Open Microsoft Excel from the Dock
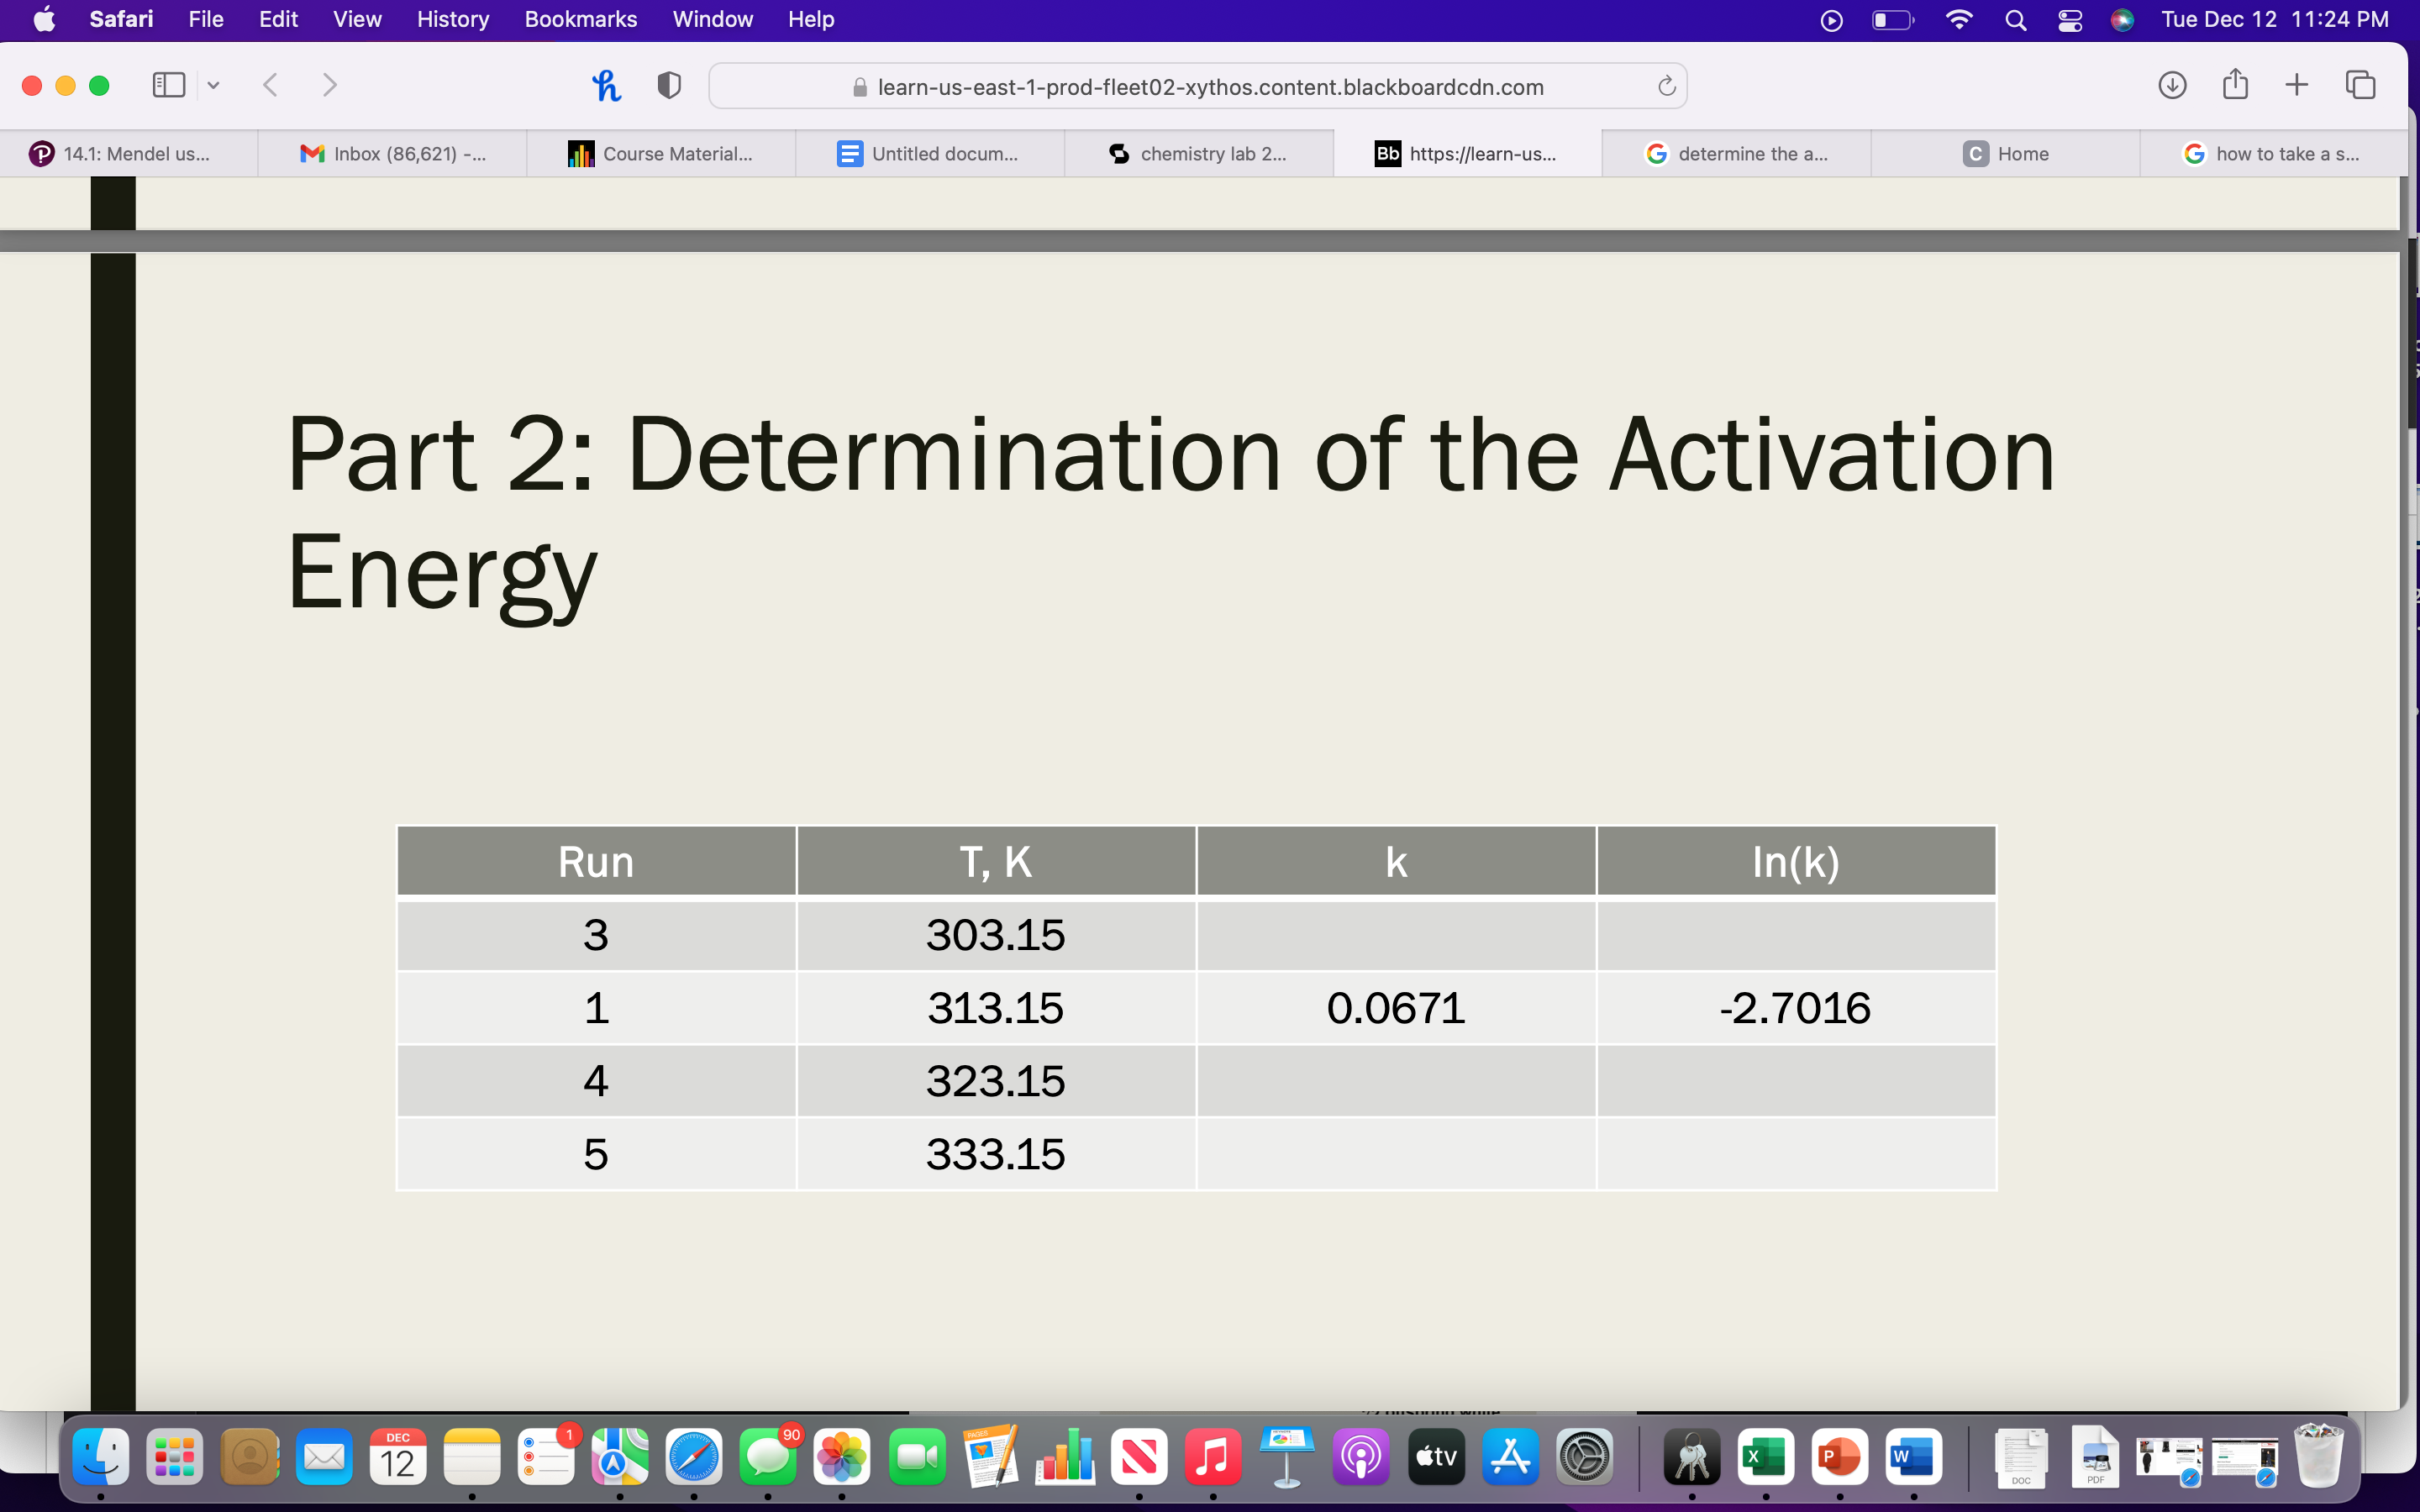This screenshot has height=1512, width=2420. click(x=1765, y=1457)
